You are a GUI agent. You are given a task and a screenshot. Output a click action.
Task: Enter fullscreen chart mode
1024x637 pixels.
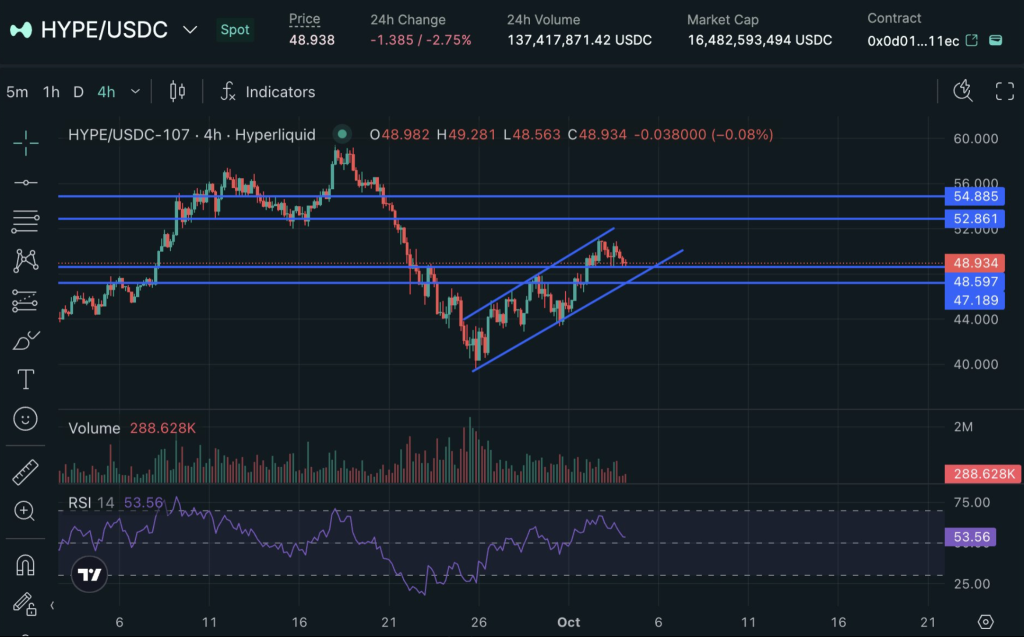(x=1004, y=91)
